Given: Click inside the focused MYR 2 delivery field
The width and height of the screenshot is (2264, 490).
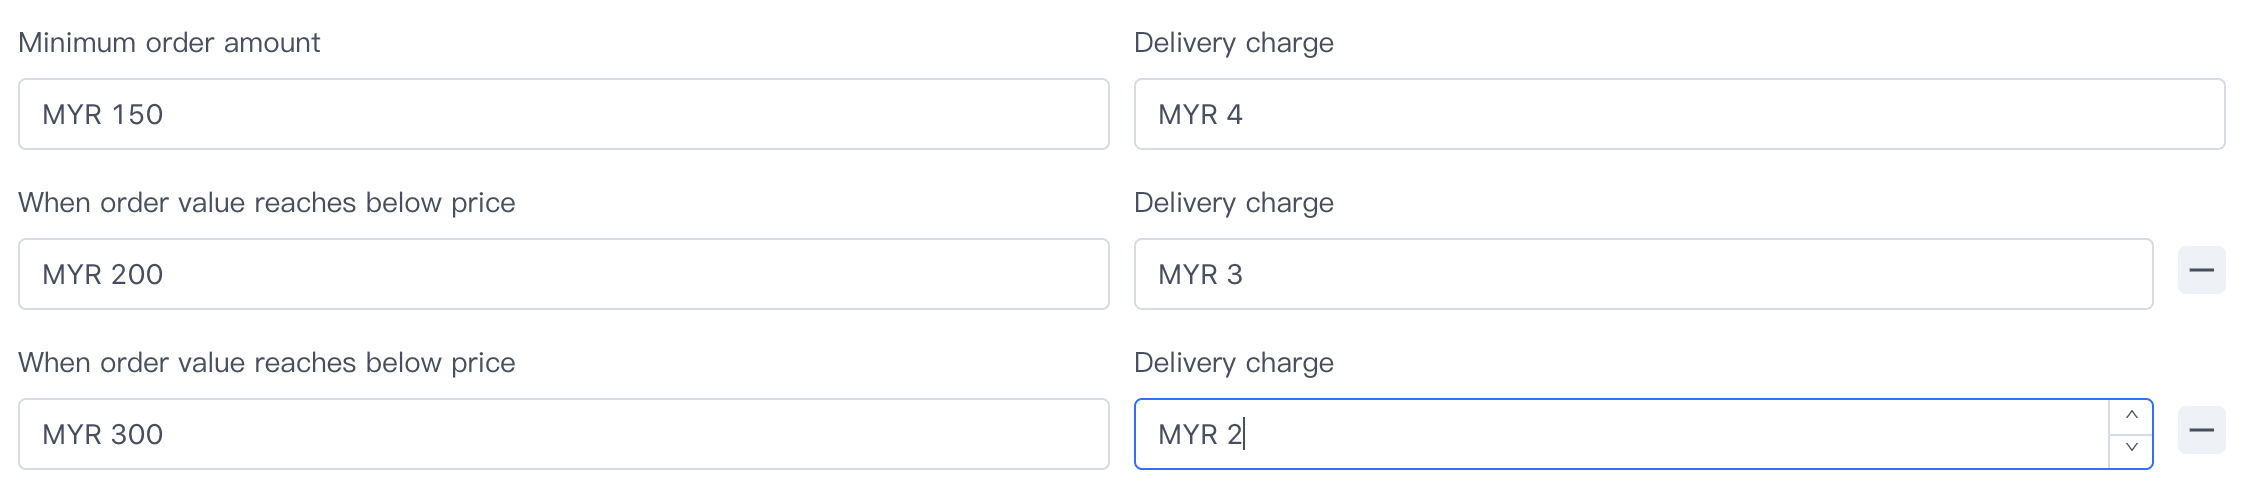Looking at the screenshot, I should (x=1620, y=435).
